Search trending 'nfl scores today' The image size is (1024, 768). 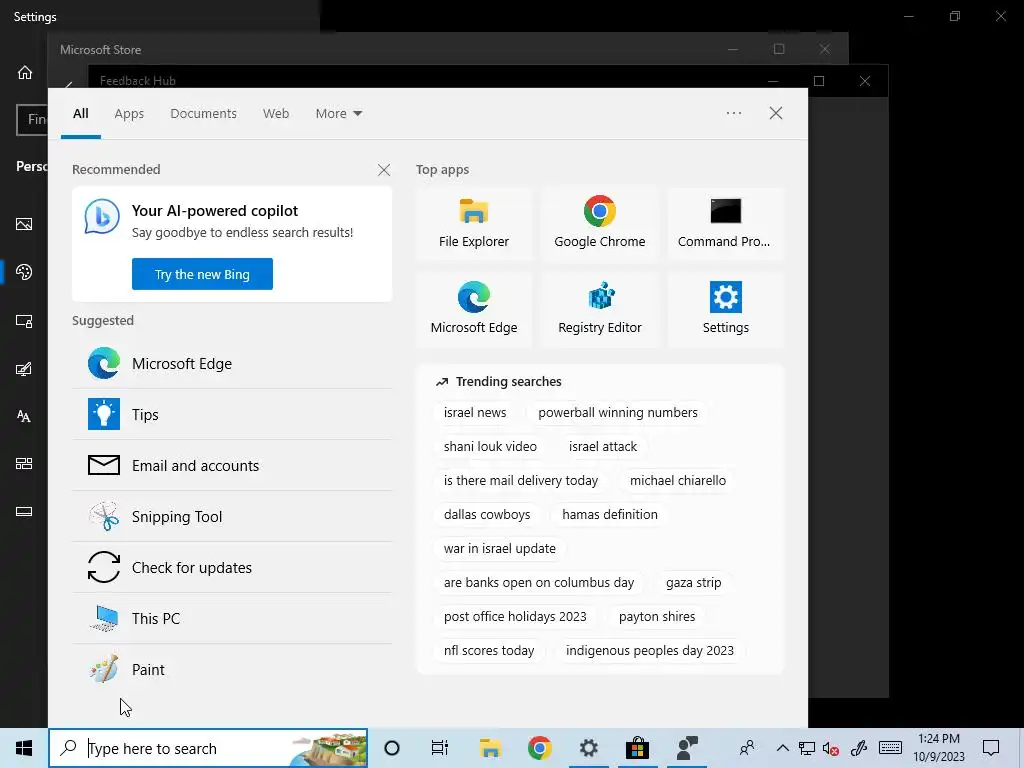click(x=489, y=650)
